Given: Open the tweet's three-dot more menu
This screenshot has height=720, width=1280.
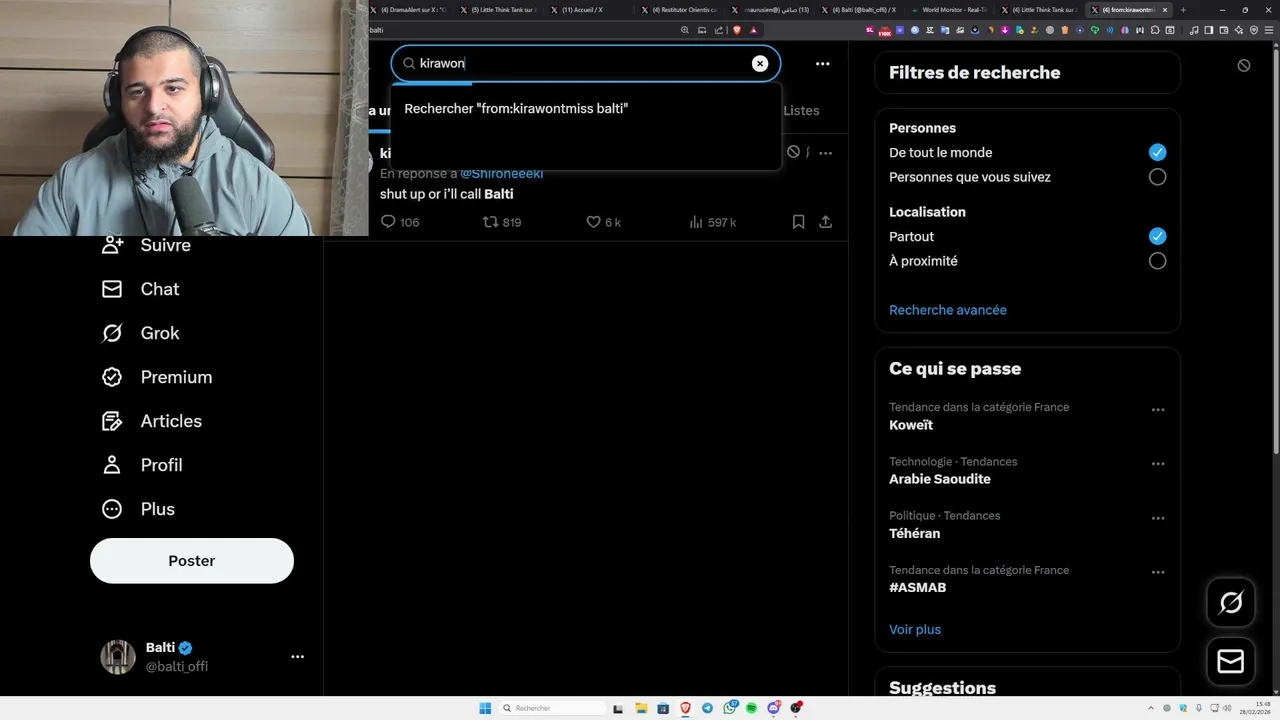Looking at the screenshot, I should [825, 153].
